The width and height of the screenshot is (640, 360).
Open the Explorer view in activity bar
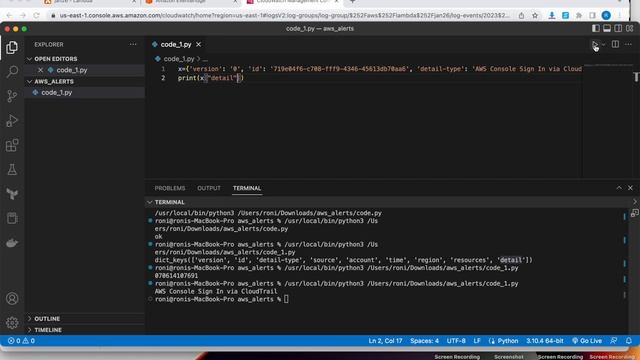pyautogui.click(x=12, y=47)
